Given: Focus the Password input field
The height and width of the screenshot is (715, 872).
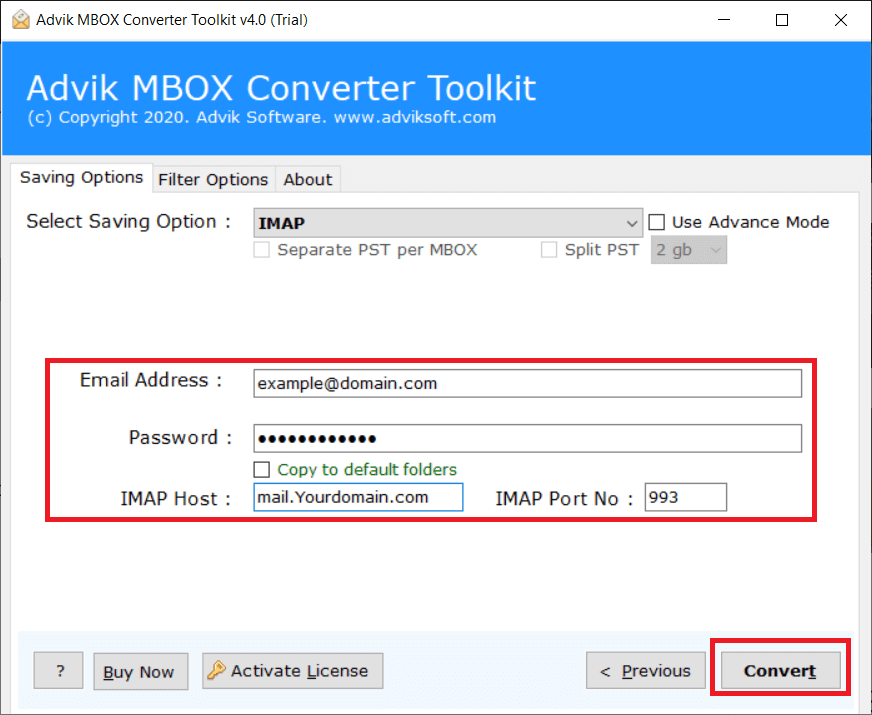Looking at the screenshot, I should tap(527, 439).
